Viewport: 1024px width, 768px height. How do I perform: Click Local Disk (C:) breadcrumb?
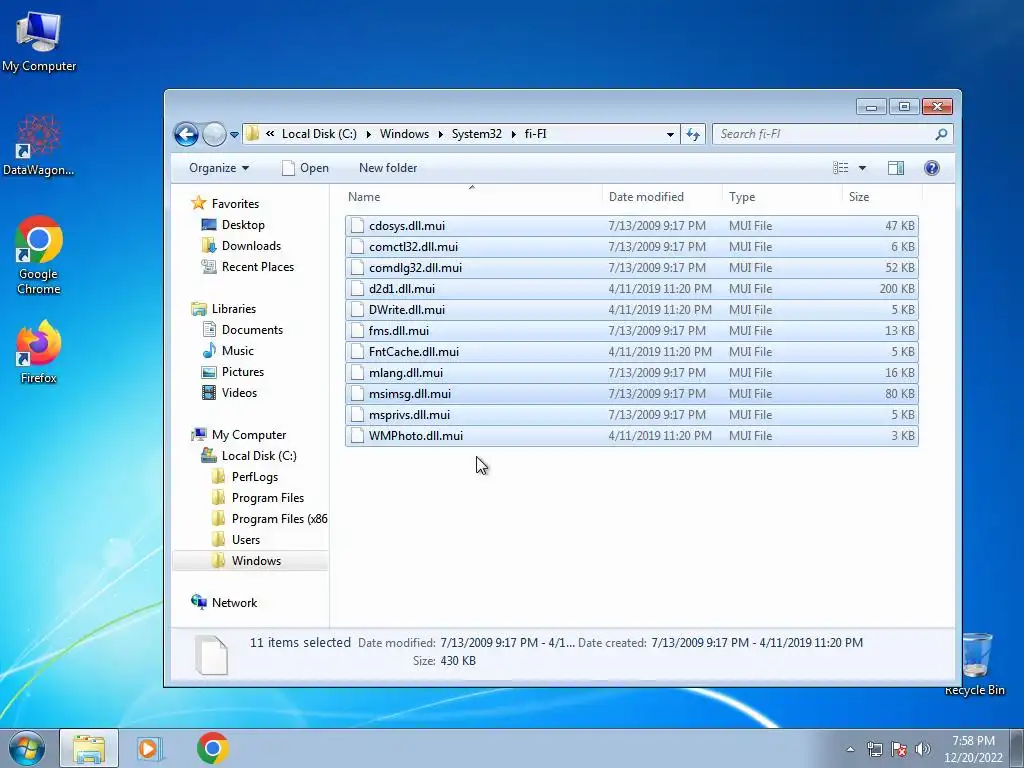[319, 134]
